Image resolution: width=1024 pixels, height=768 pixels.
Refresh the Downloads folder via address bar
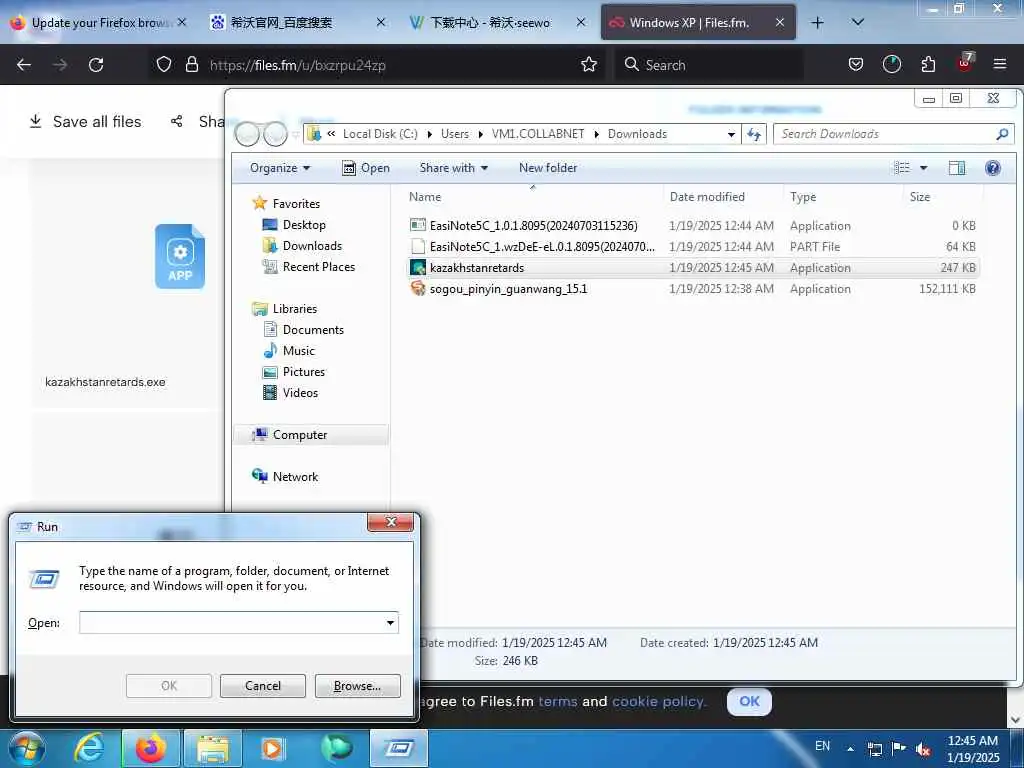(x=754, y=134)
